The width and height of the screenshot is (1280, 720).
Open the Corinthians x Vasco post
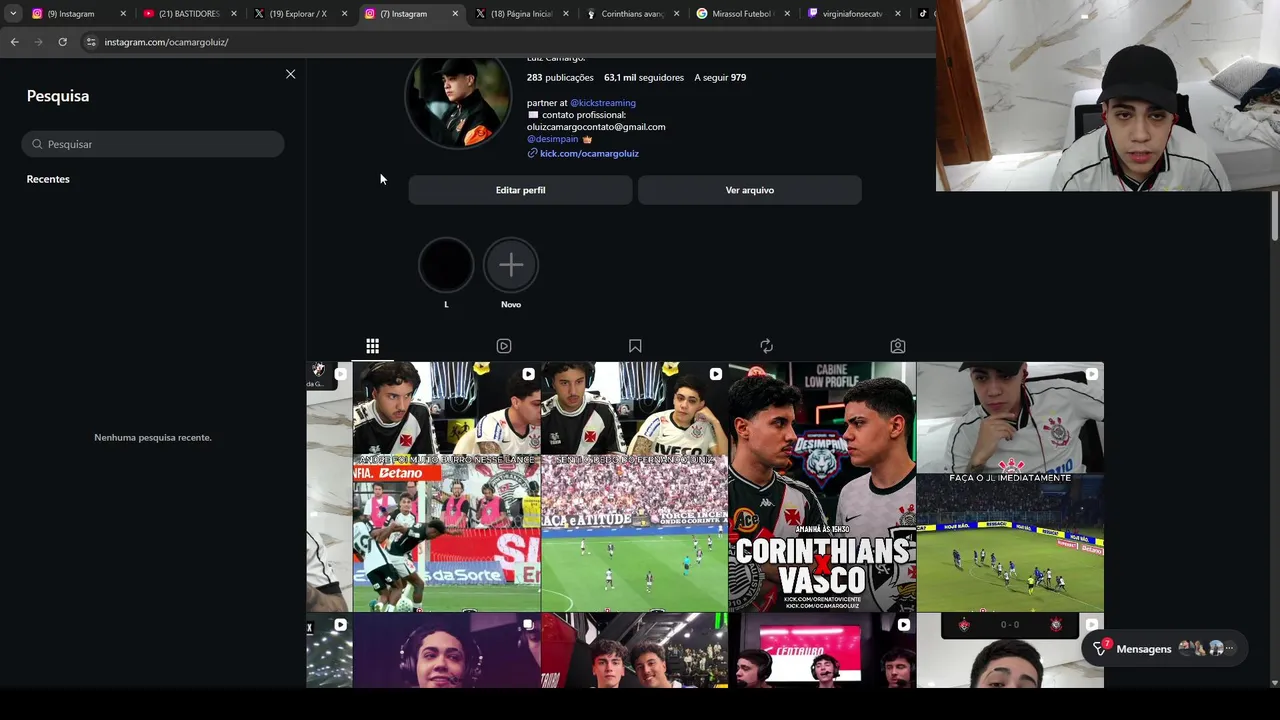coord(822,487)
